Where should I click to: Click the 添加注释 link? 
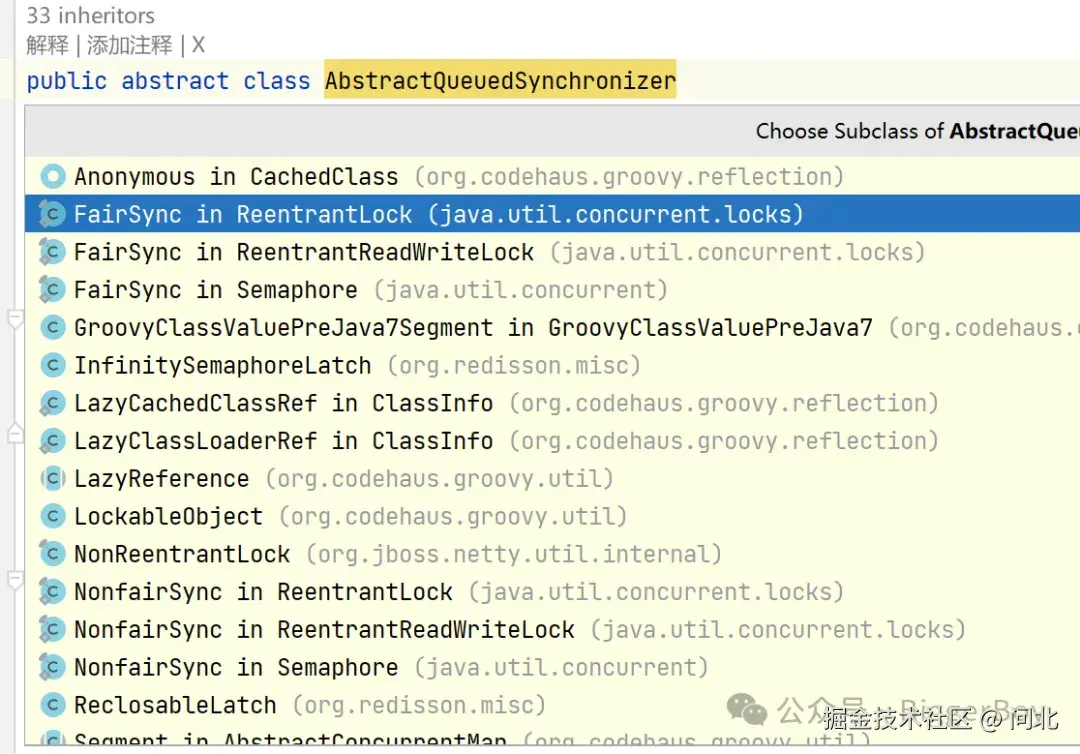click(129, 45)
